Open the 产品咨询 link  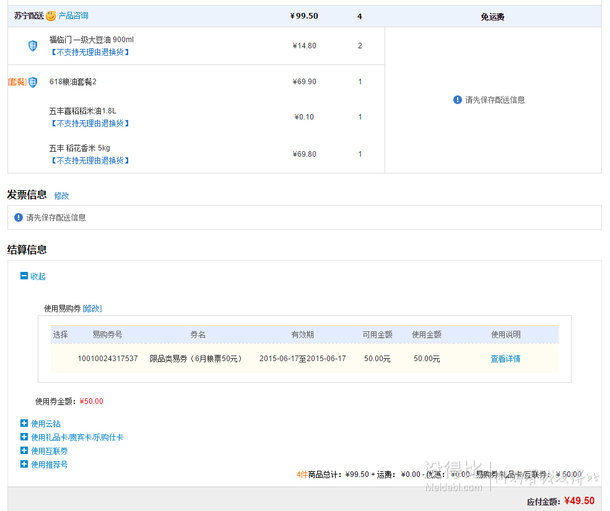(73, 16)
